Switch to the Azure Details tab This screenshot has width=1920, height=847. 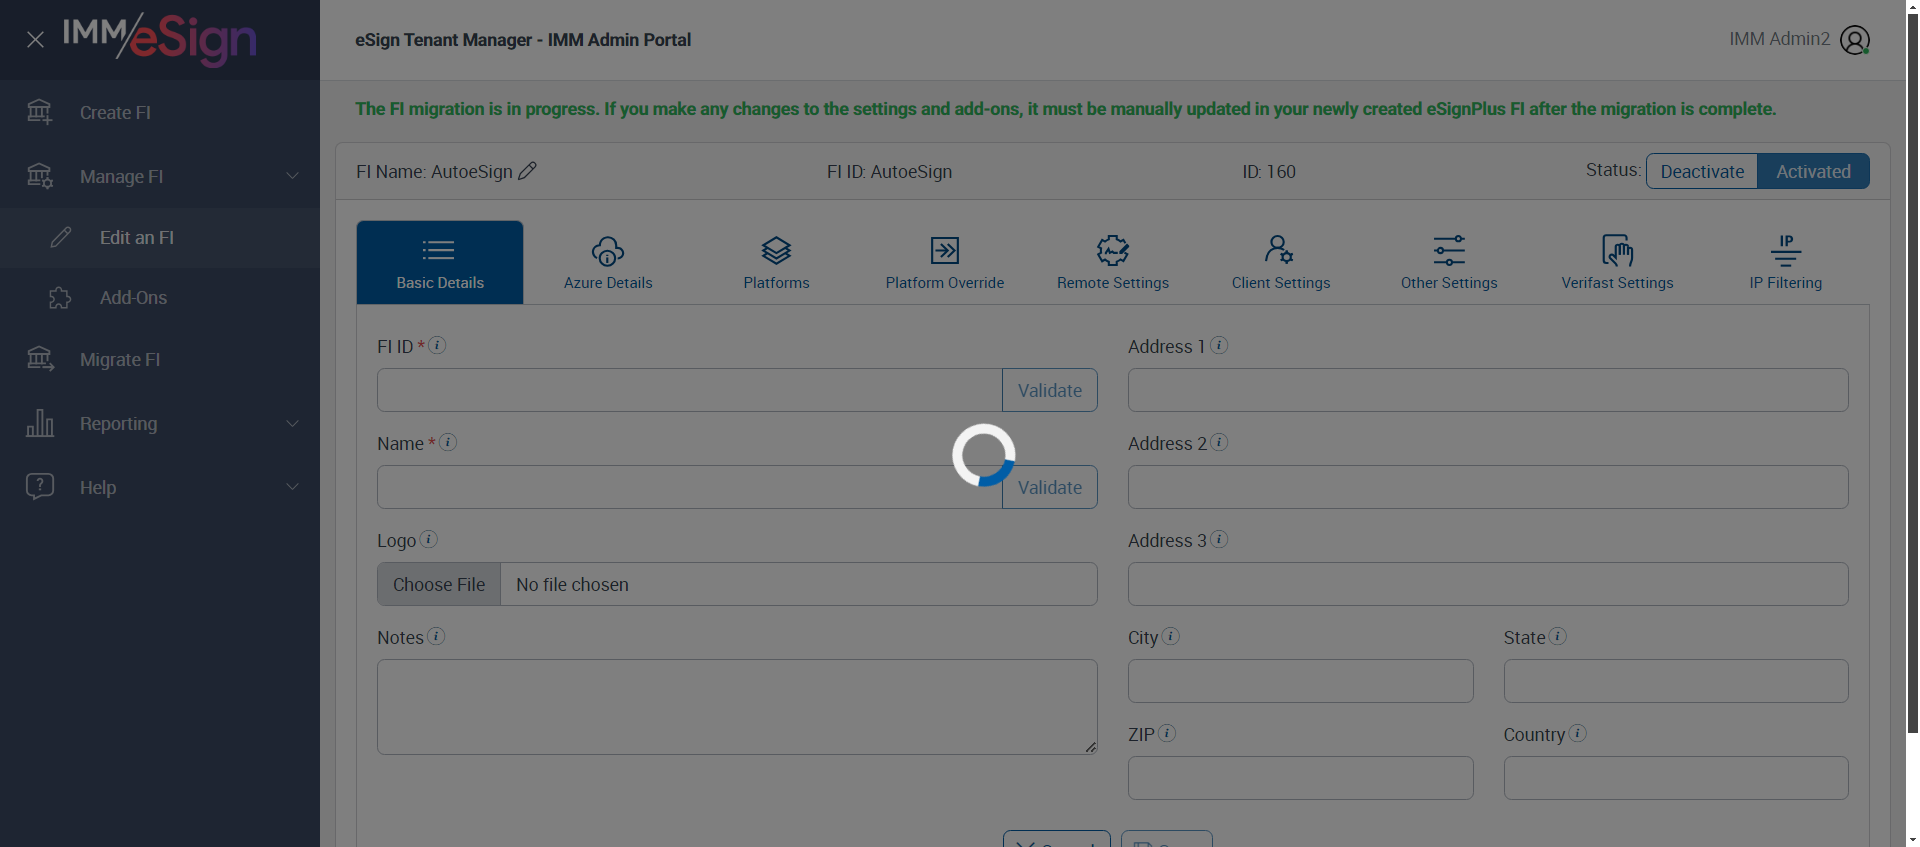(x=608, y=262)
